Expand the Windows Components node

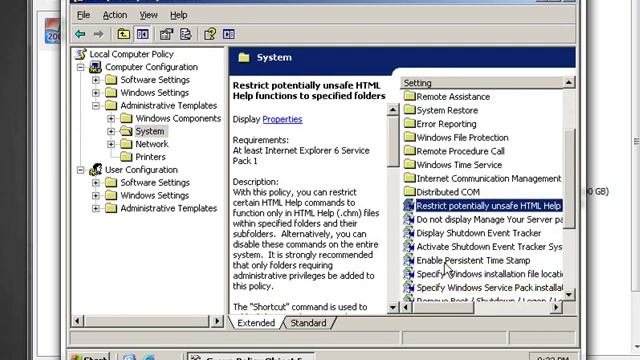coord(111,118)
